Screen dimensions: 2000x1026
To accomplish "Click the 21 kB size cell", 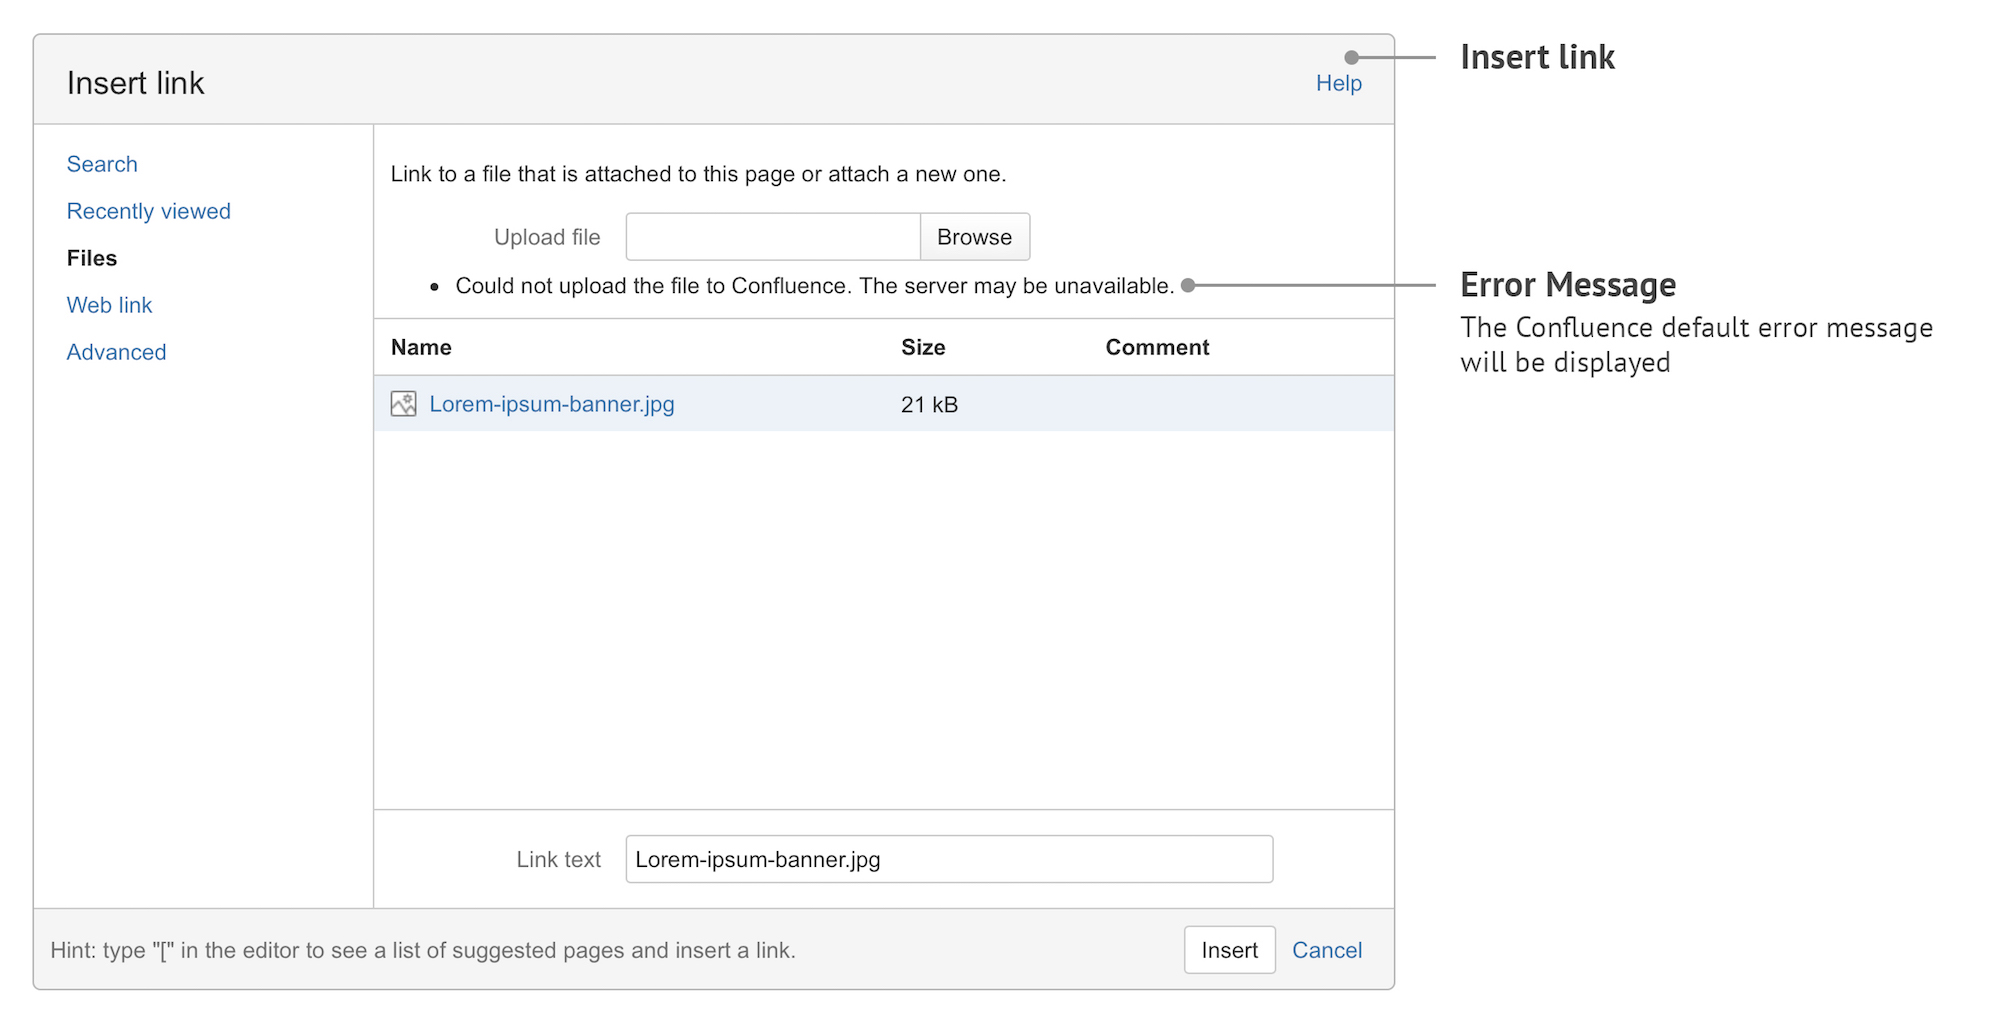I will [x=929, y=404].
